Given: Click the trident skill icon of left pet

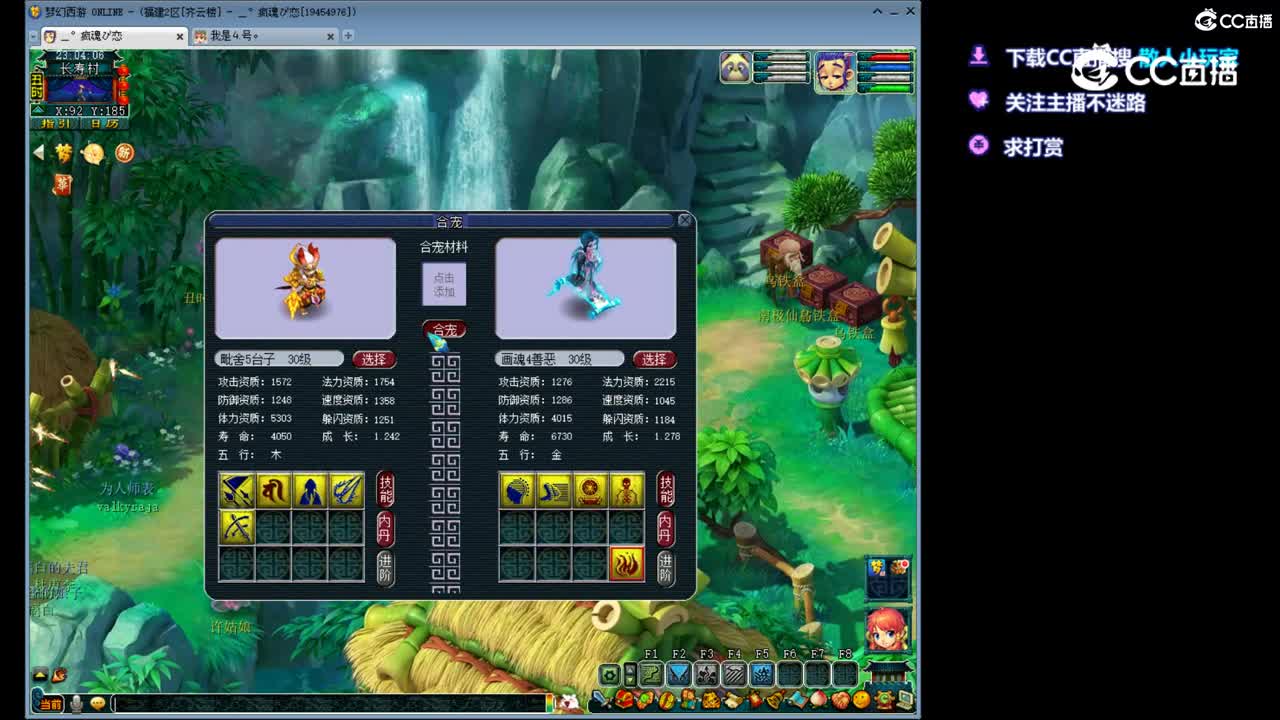Looking at the screenshot, I should tap(346, 490).
